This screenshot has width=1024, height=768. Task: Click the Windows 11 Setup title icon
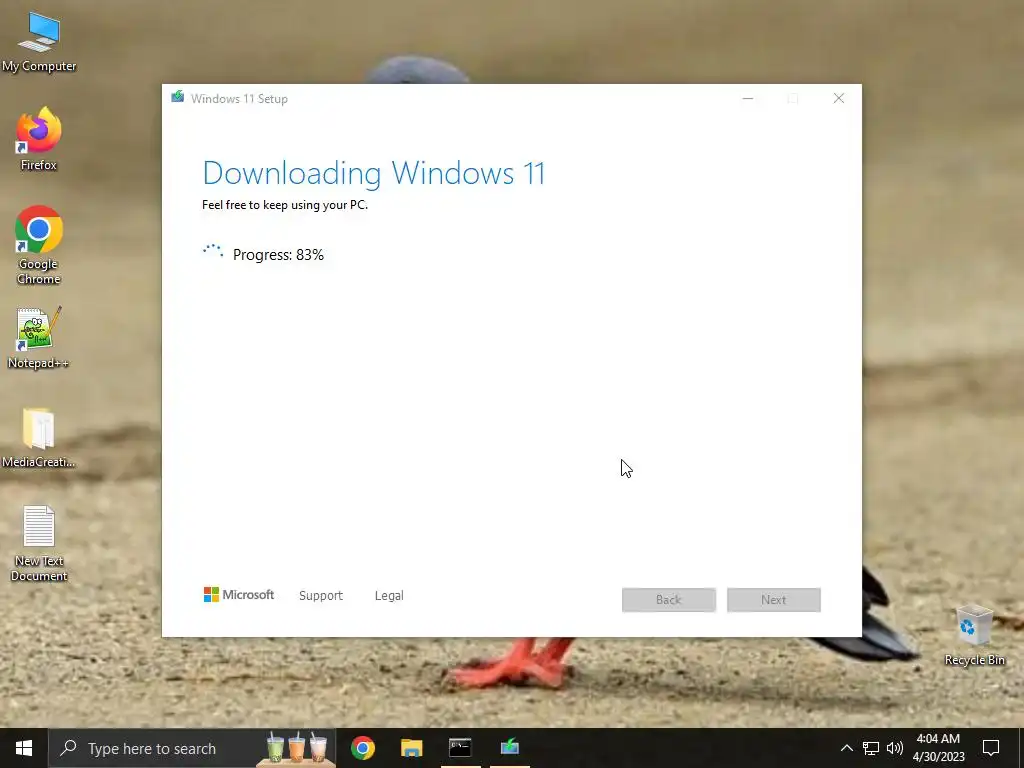[178, 97]
